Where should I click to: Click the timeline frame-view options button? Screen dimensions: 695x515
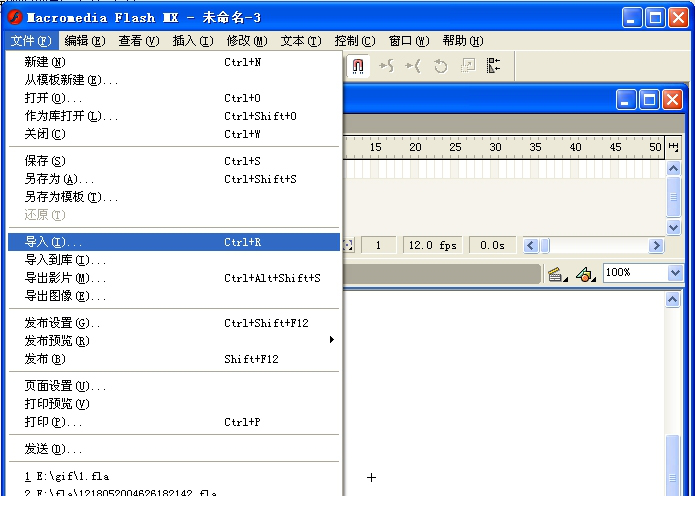[673, 147]
